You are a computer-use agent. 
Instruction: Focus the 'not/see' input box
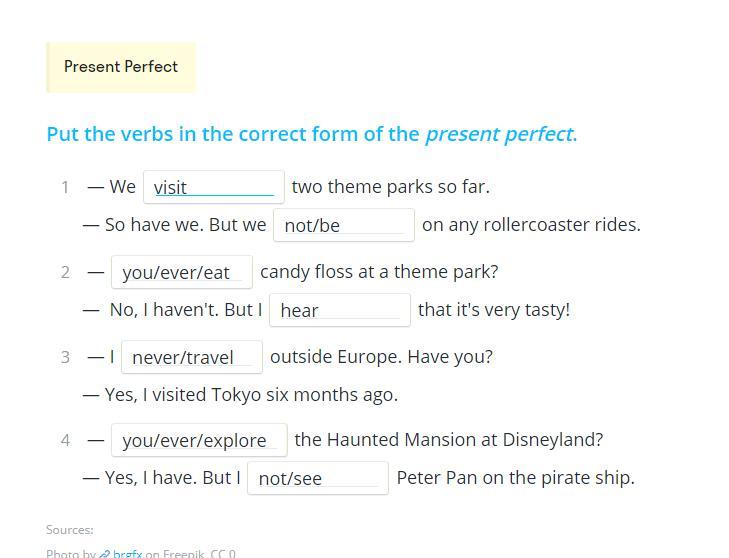317,478
